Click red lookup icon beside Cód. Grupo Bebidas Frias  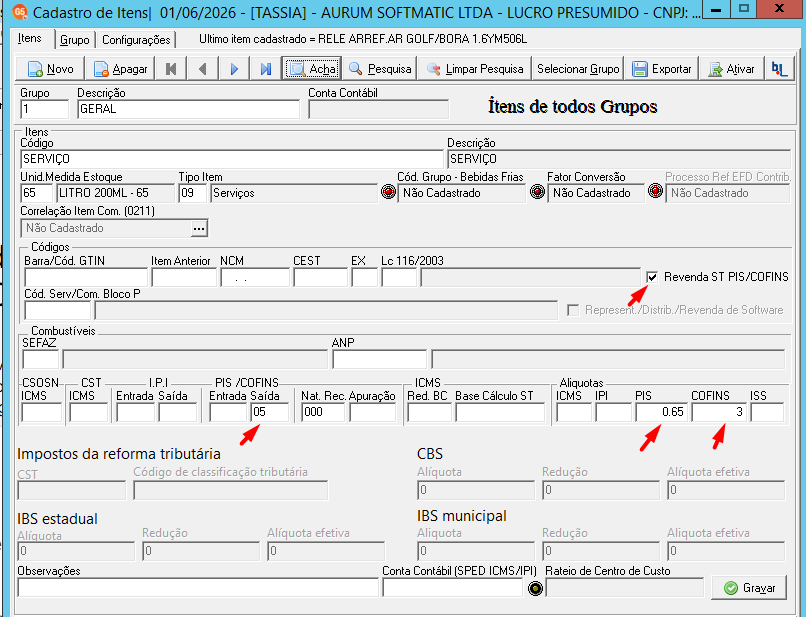point(388,192)
